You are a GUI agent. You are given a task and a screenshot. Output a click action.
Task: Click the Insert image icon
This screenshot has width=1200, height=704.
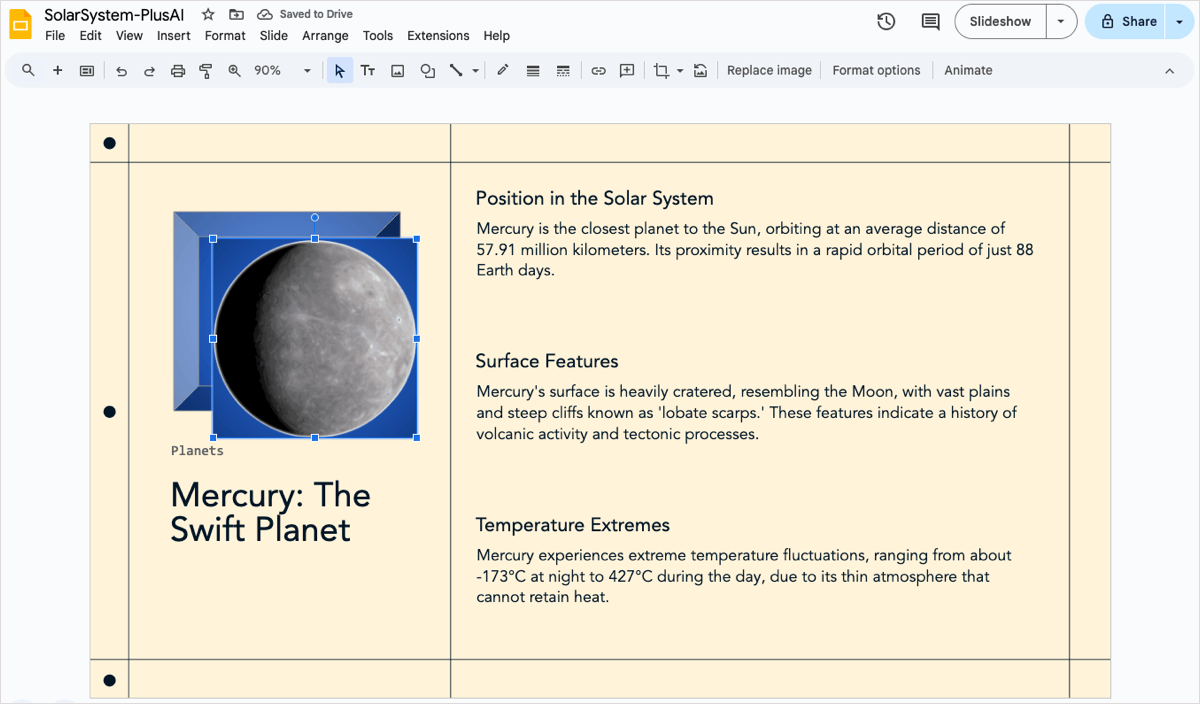397,70
